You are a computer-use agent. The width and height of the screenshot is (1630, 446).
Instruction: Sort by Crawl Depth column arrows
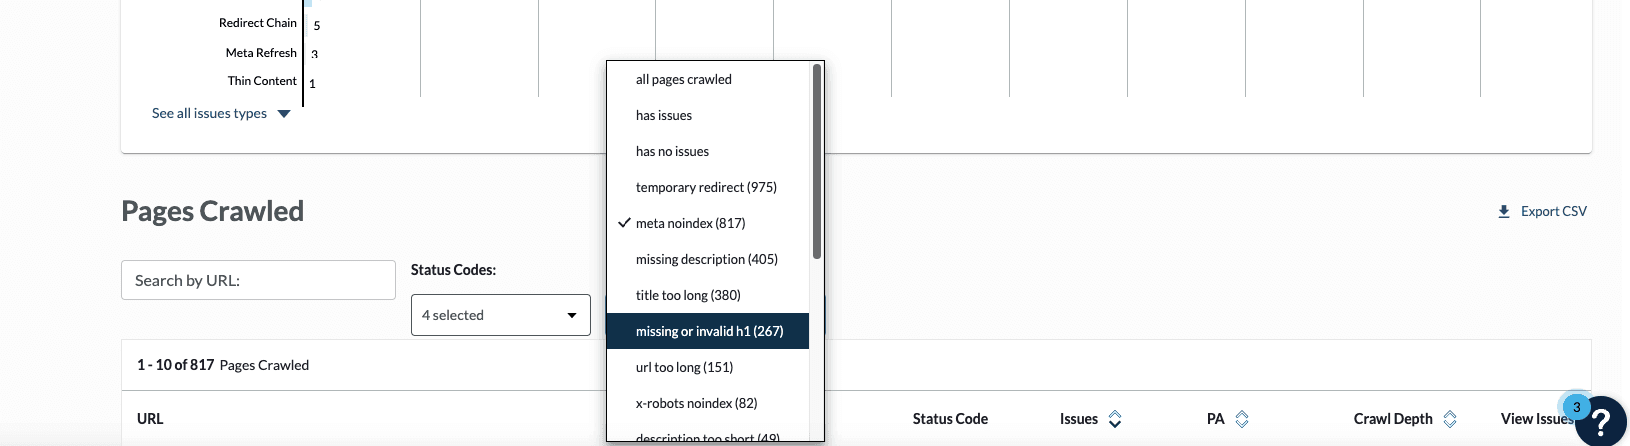click(x=1450, y=419)
